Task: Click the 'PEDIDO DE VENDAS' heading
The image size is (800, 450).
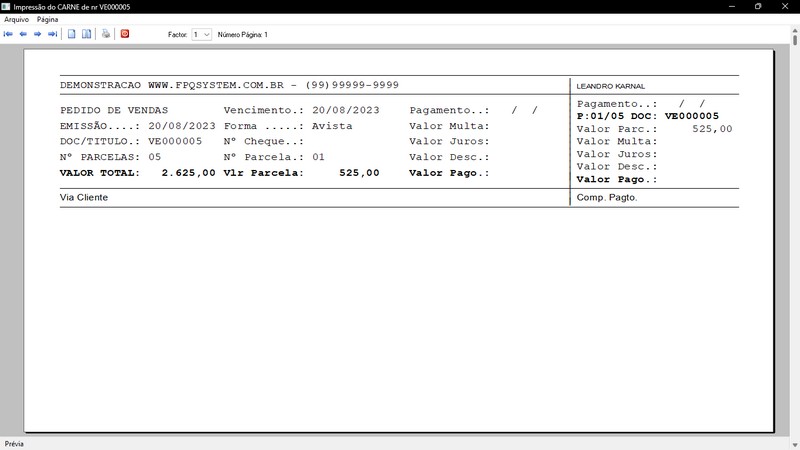Action: coord(114,110)
